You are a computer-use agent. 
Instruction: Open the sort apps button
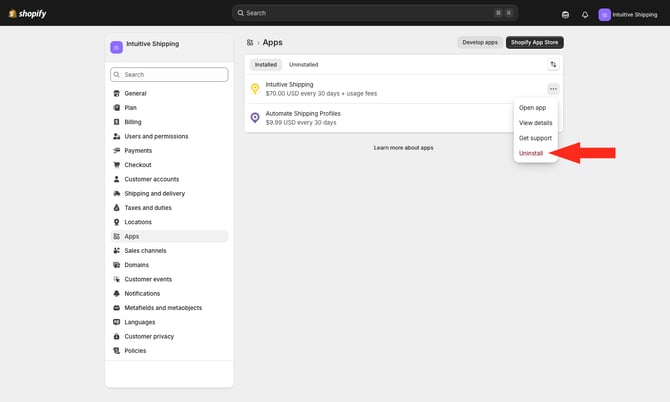tap(553, 65)
